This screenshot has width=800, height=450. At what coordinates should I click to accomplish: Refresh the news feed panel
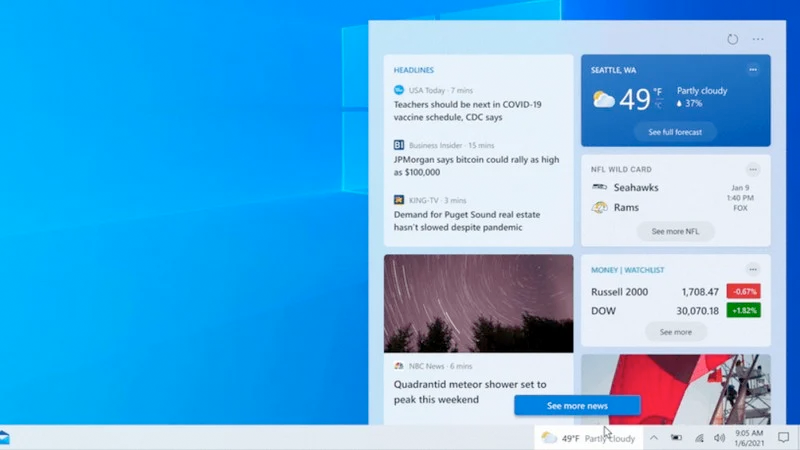[732, 39]
